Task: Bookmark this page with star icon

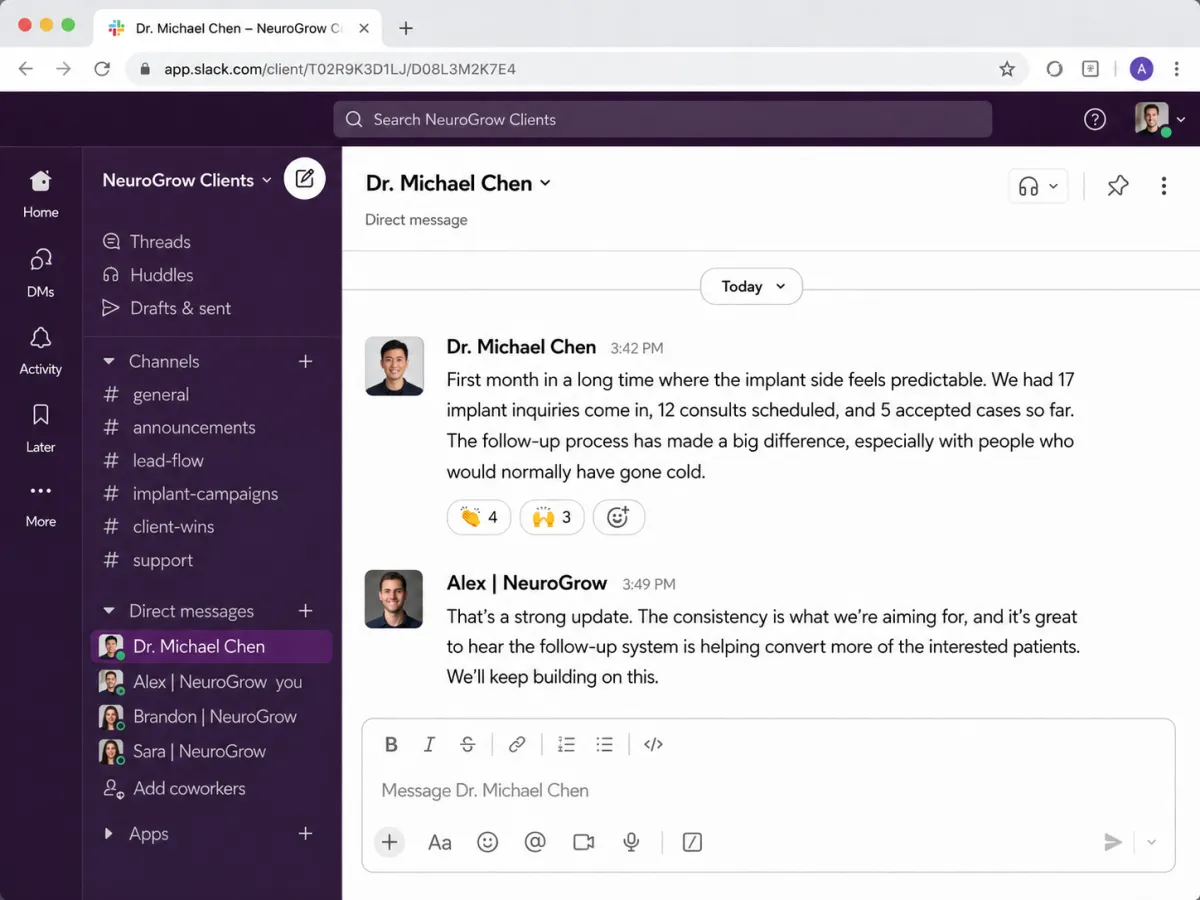Action: click(x=1007, y=69)
